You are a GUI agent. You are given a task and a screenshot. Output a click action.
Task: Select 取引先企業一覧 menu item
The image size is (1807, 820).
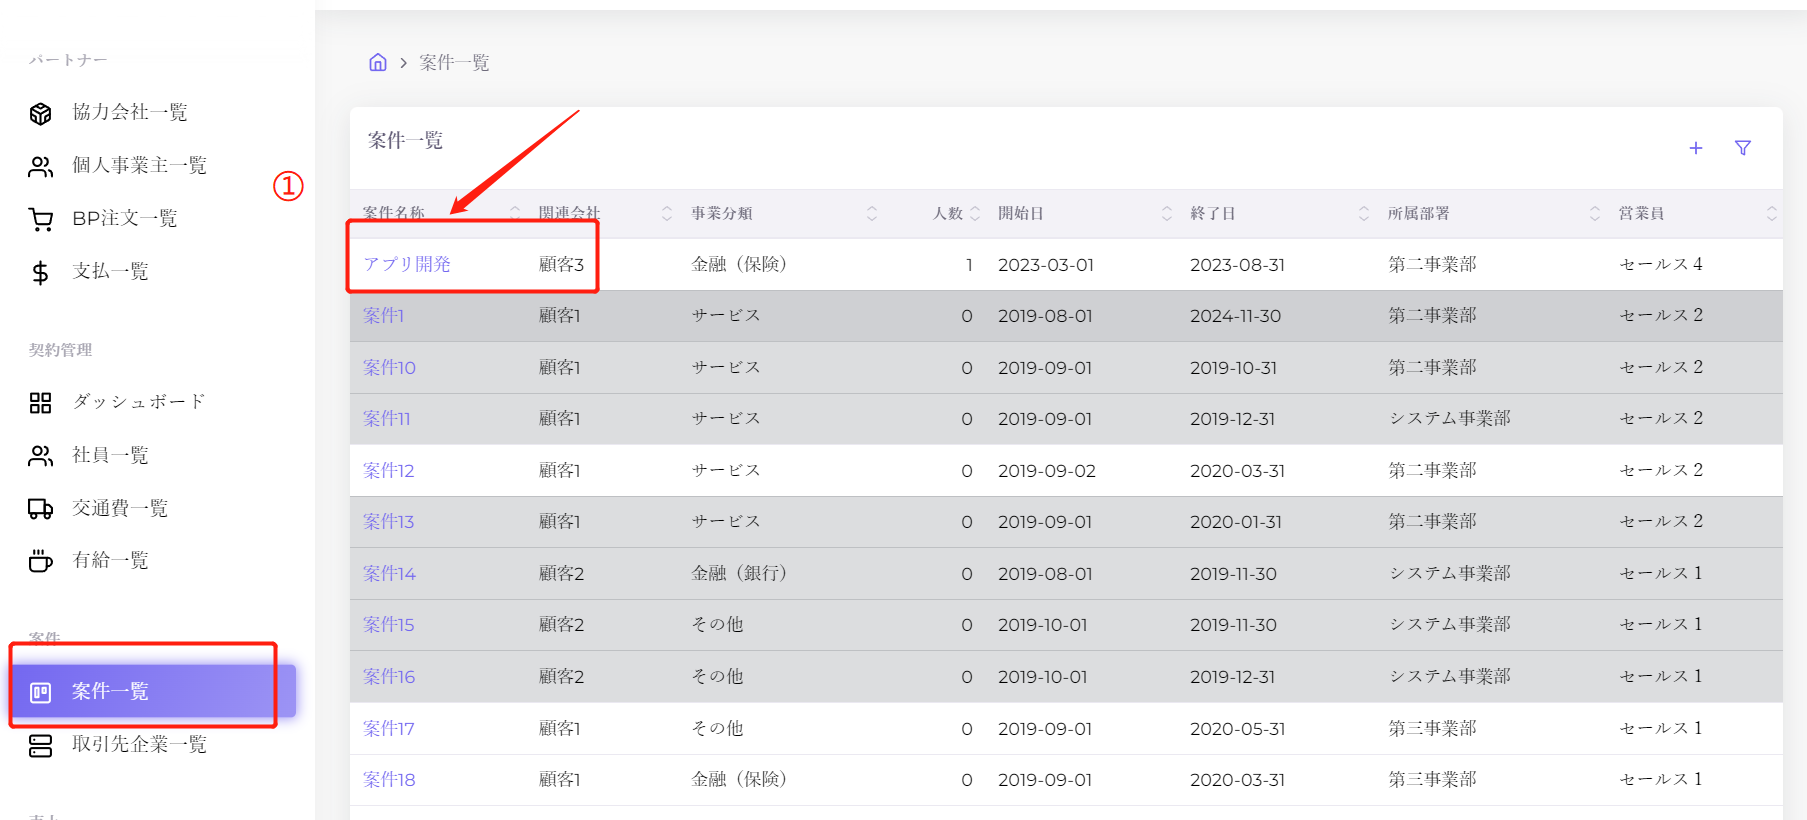[139, 744]
